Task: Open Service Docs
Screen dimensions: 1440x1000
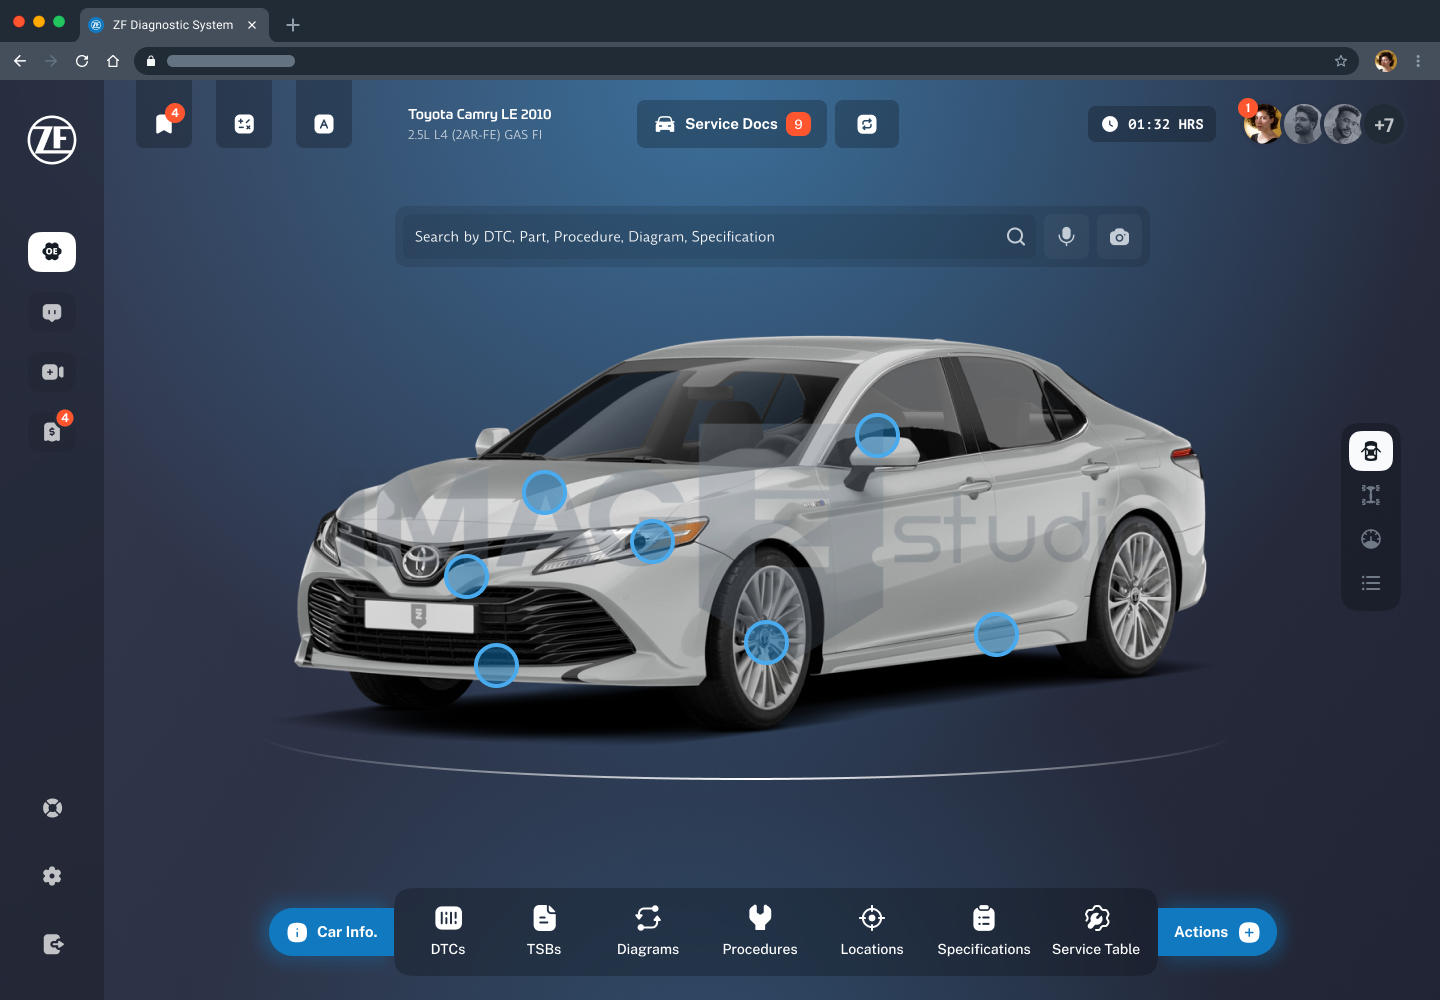Action: click(732, 124)
